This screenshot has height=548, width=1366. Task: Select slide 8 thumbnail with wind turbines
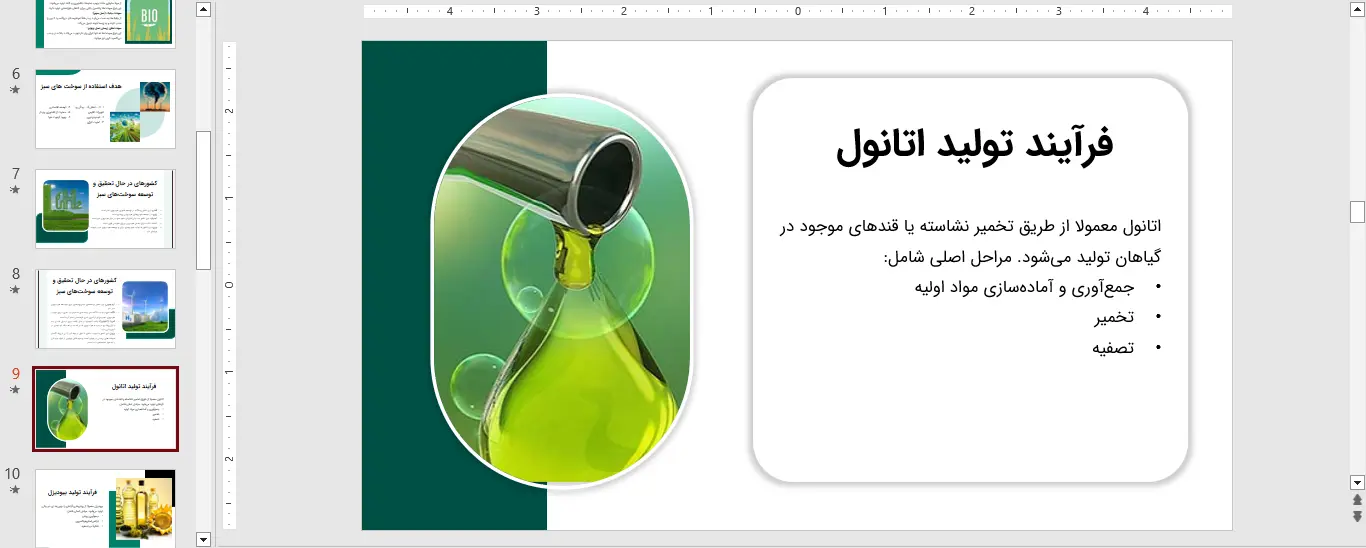(x=105, y=309)
